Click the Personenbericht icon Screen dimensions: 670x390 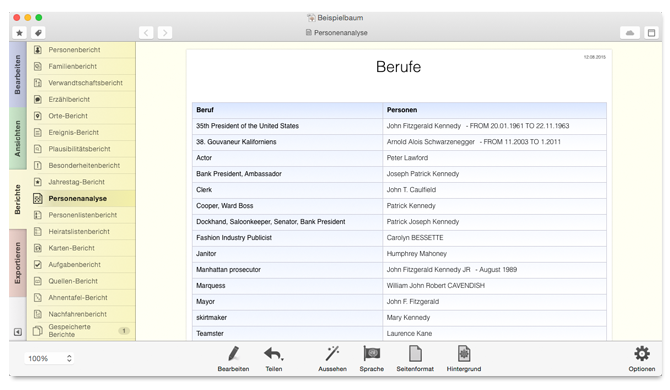point(38,50)
